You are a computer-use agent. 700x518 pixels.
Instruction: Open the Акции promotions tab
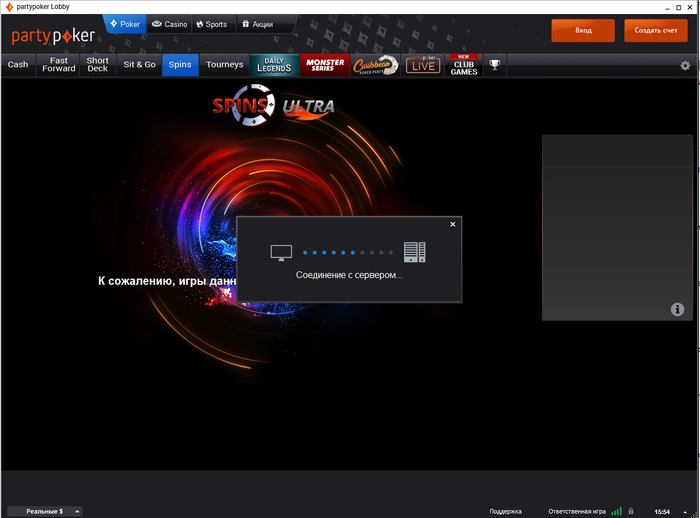click(x=258, y=24)
